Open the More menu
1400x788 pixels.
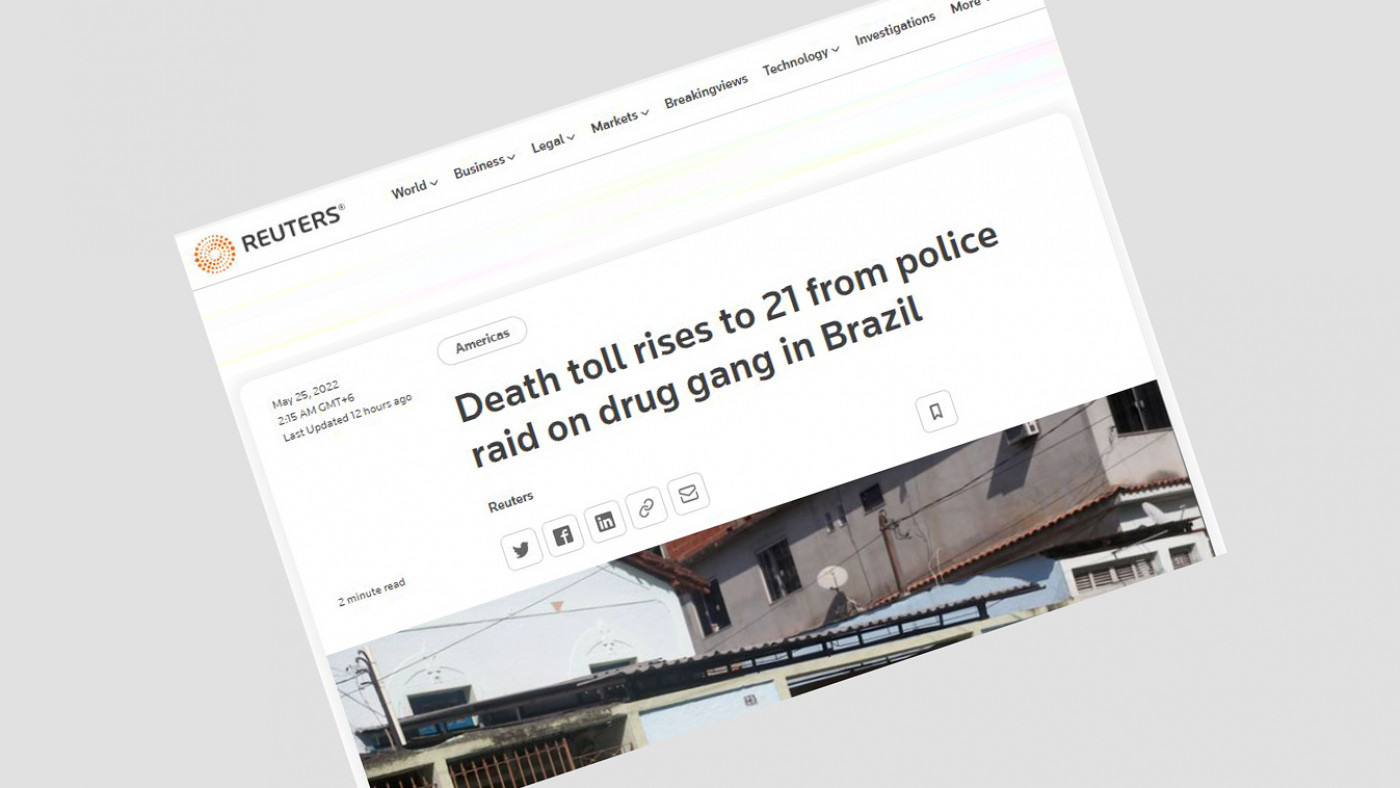(971, 5)
